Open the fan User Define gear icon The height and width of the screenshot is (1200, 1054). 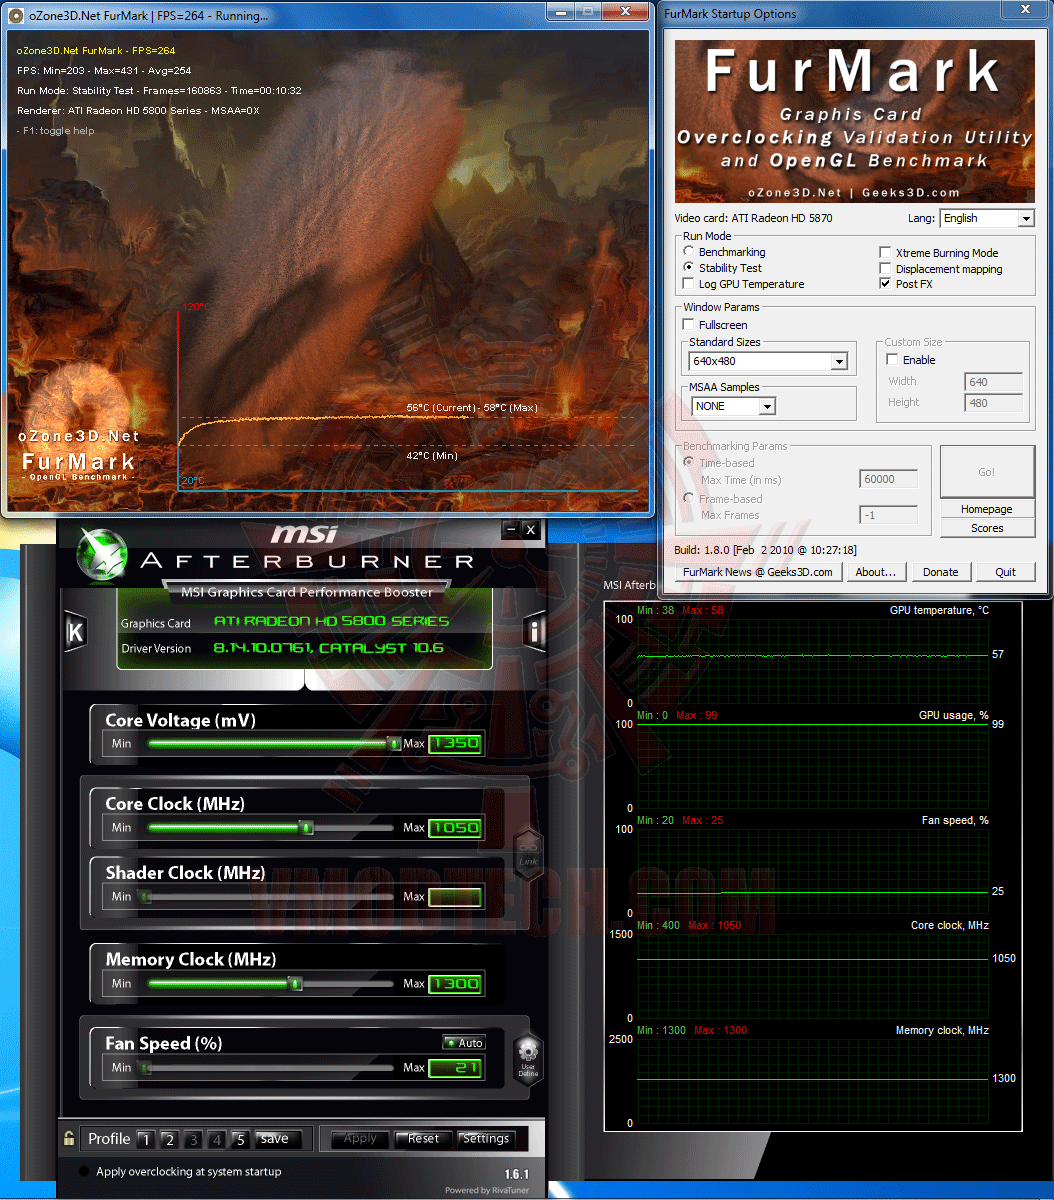(528, 1059)
